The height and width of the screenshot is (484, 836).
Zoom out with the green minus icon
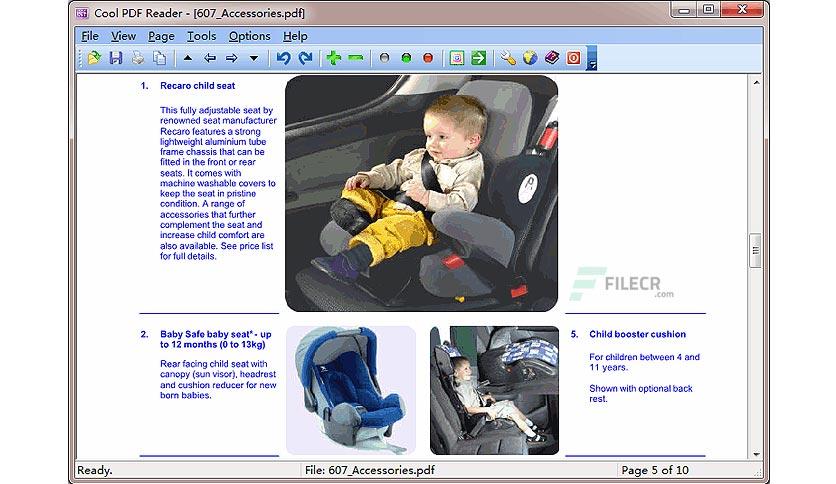(356, 58)
